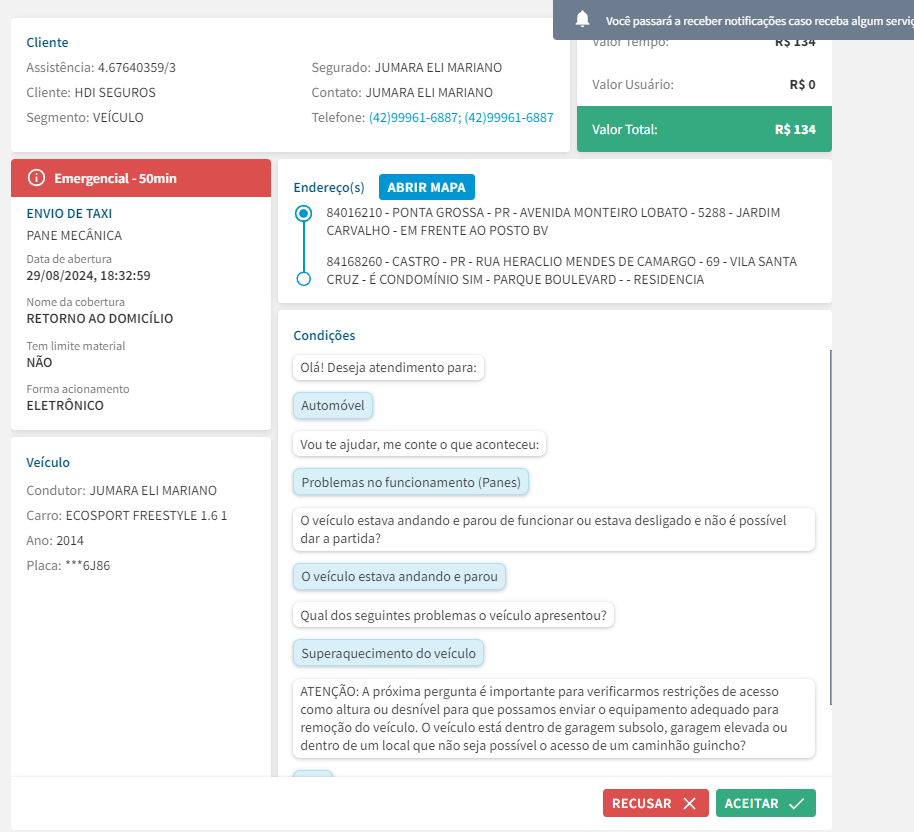Click the notification toast message text
The height and width of the screenshot is (832, 914).
point(755,19)
